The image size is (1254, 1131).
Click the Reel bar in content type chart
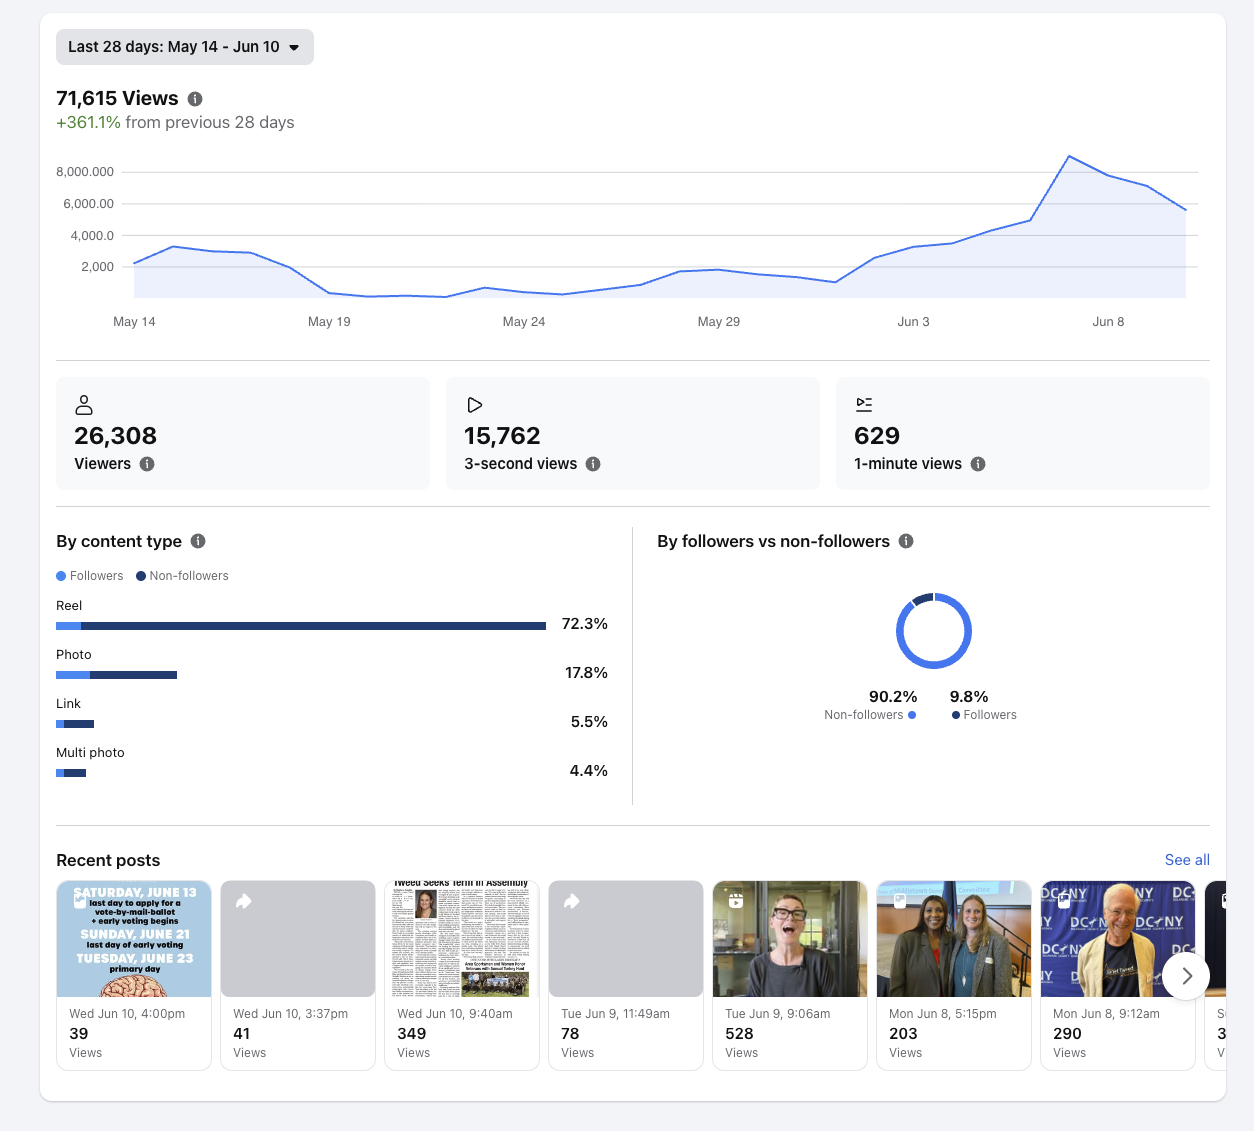point(301,626)
